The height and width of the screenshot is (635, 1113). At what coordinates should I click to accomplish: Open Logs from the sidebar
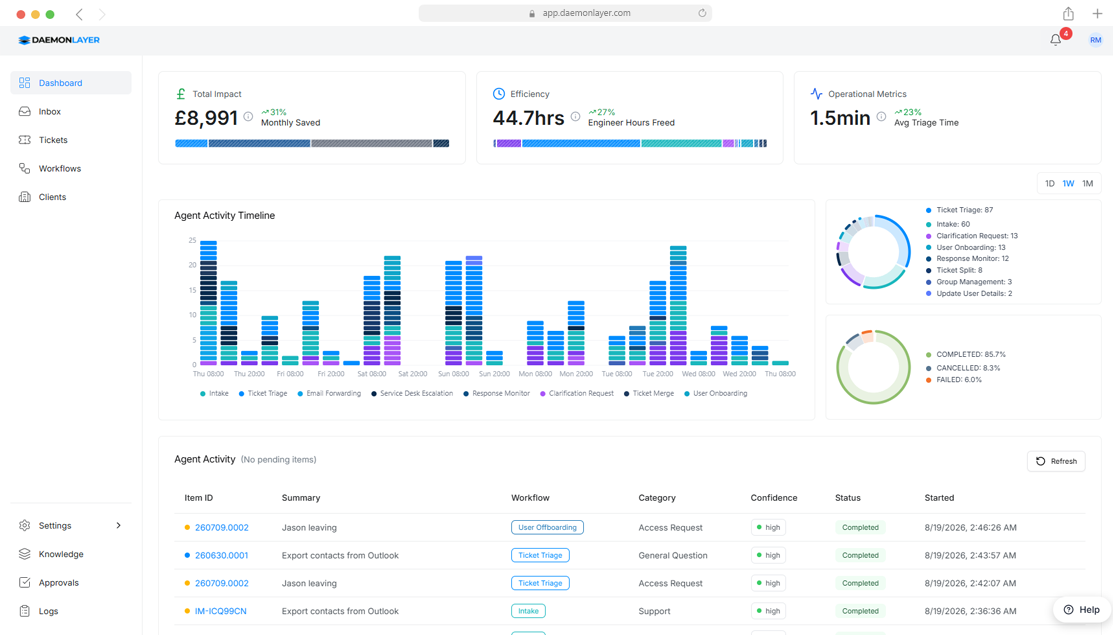[71, 611]
